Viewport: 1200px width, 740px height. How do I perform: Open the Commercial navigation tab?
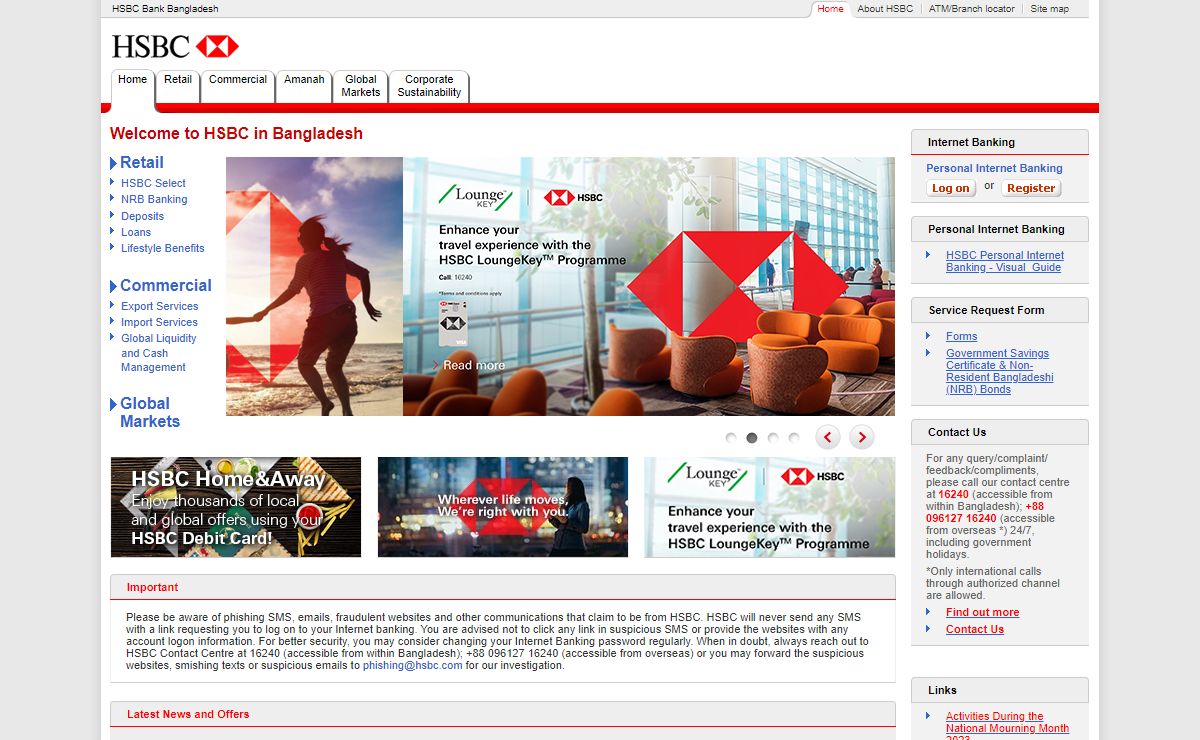pos(238,86)
